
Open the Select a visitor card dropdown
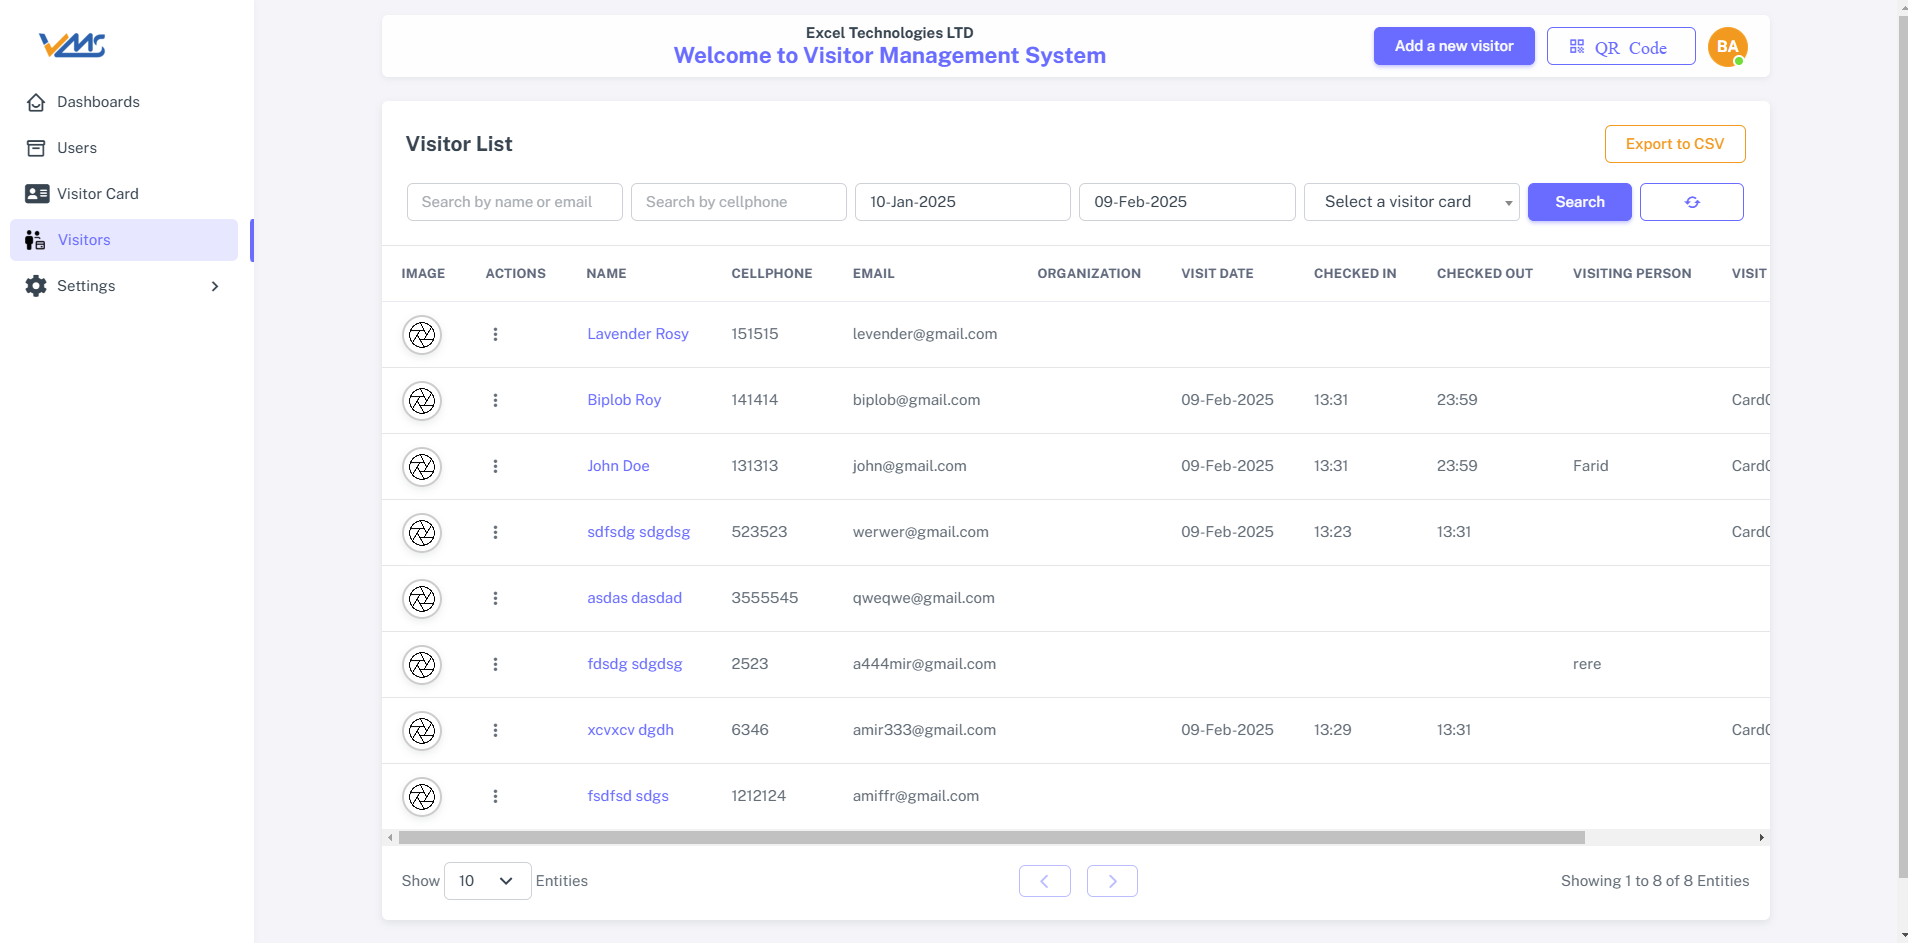click(x=1410, y=202)
